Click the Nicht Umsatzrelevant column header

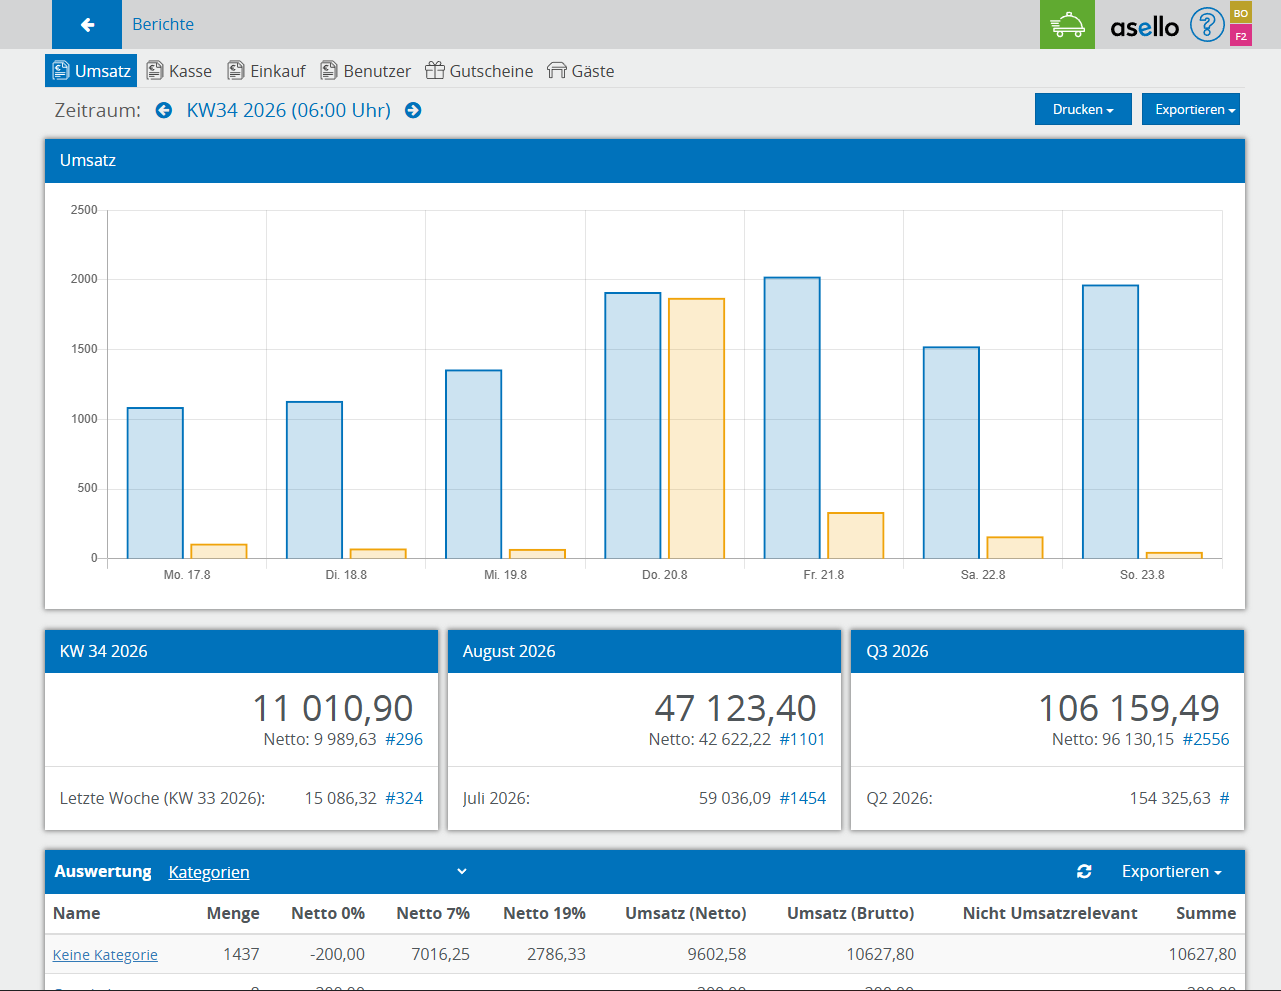pos(1050,913)
